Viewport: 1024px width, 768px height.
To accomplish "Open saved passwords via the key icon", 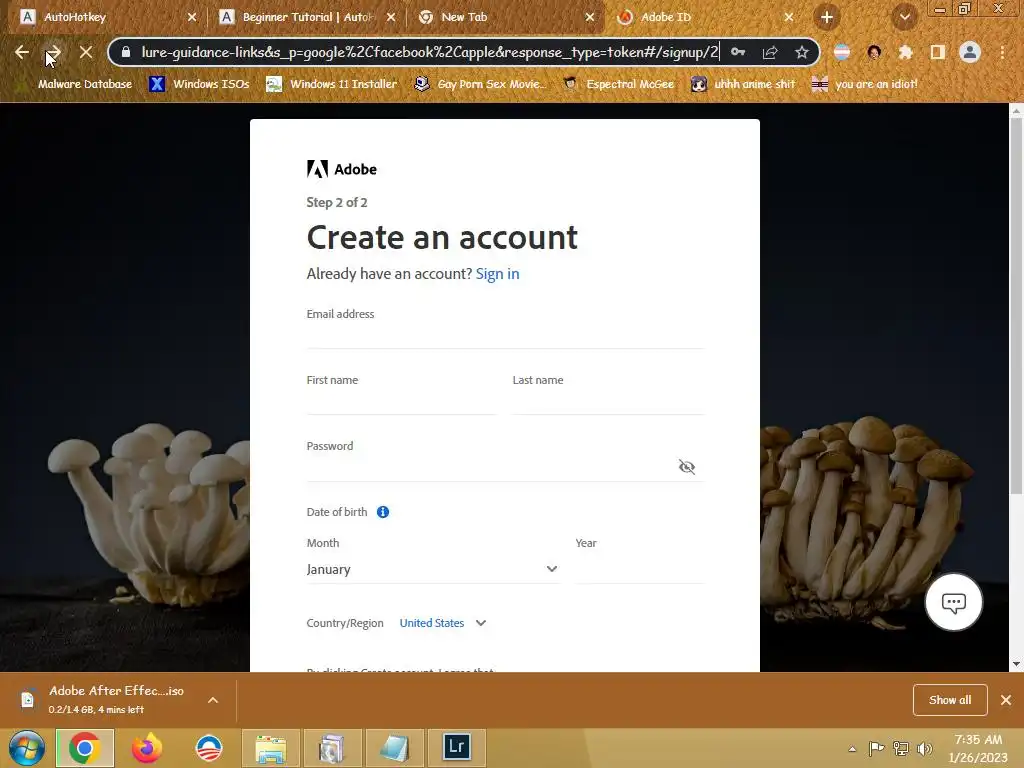I will [738, 52].
